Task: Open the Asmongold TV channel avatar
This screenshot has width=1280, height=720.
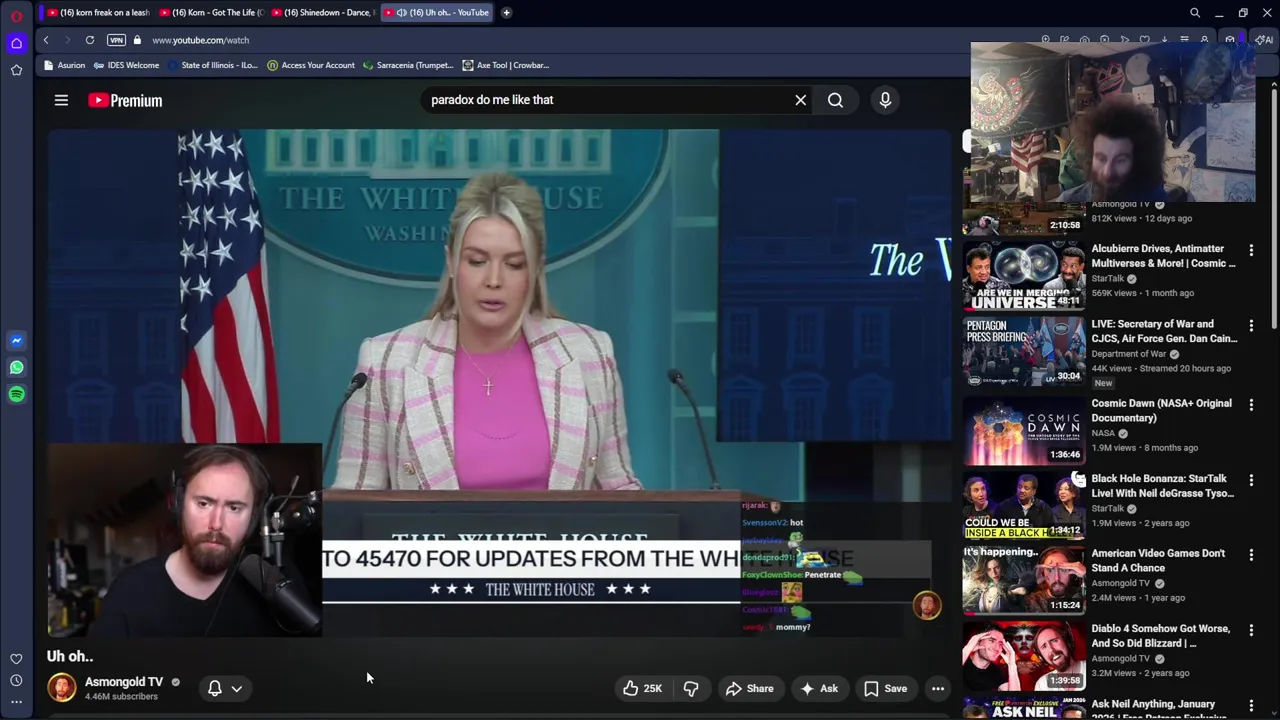Action: 62,688
